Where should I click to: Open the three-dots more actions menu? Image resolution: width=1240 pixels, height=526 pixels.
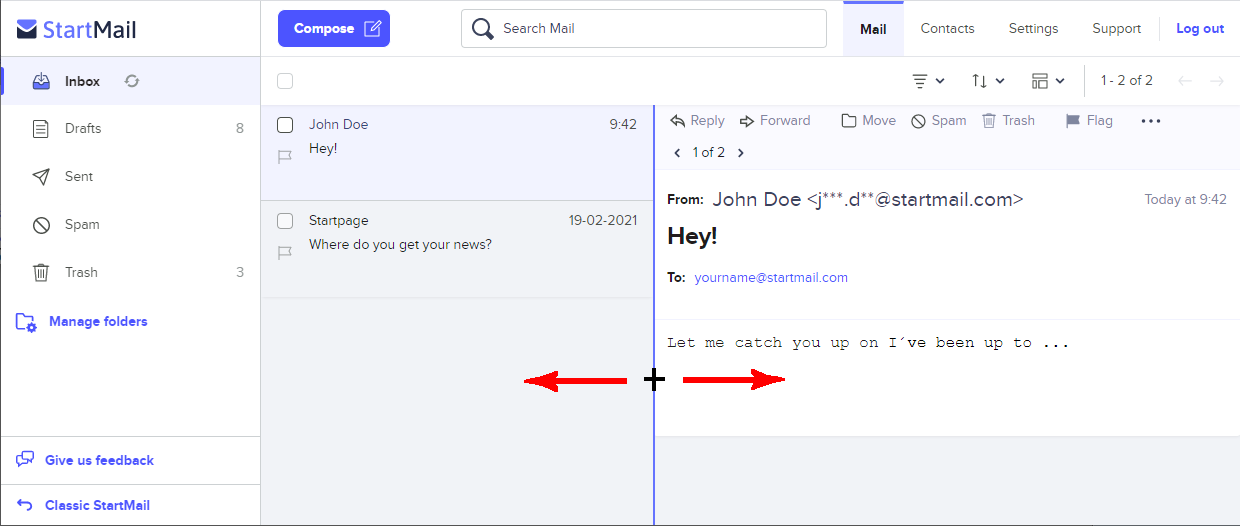click(x=1151, y=120)
